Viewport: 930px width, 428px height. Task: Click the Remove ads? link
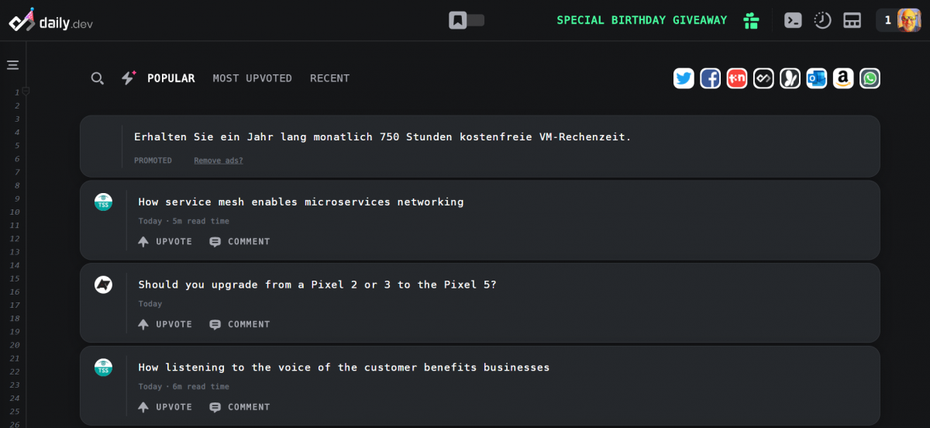coord(218,160)
